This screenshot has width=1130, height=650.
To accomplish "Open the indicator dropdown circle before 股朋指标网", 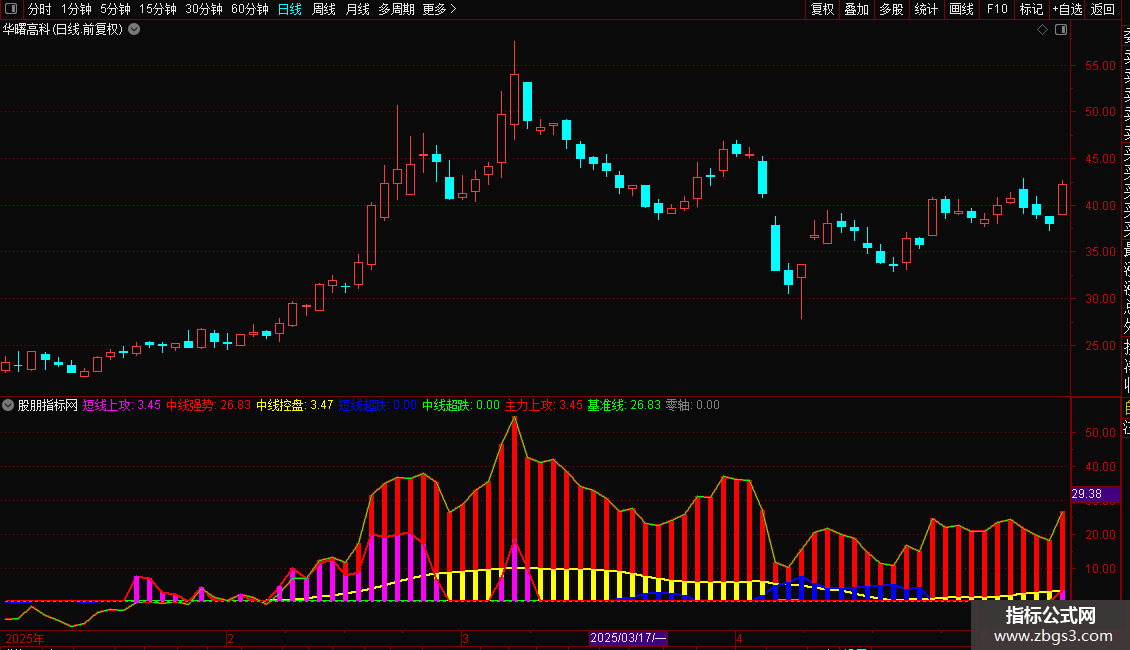I will [8, 405].
